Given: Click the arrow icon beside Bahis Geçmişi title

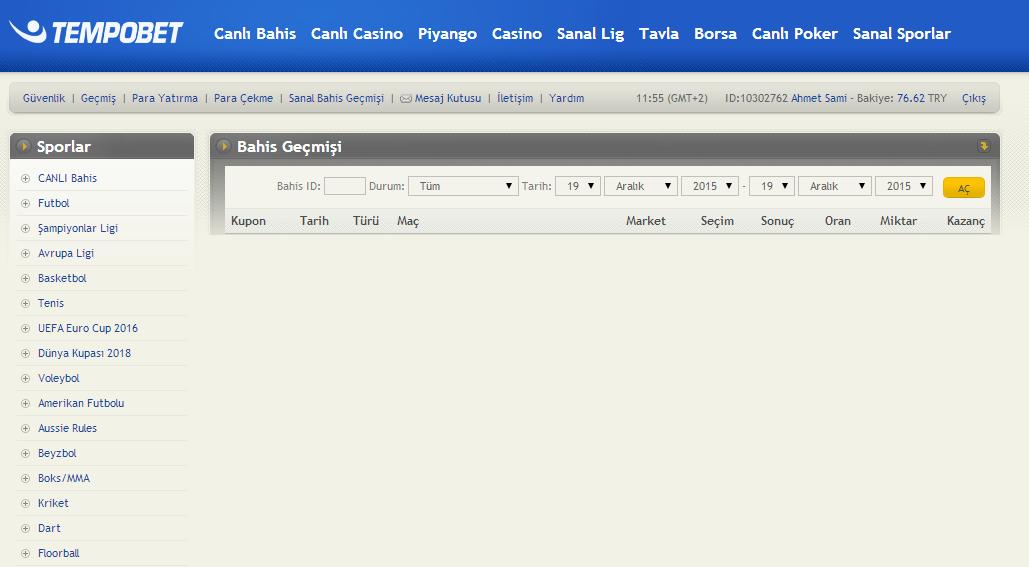Looking at the screenshot, I should point(223,147).
